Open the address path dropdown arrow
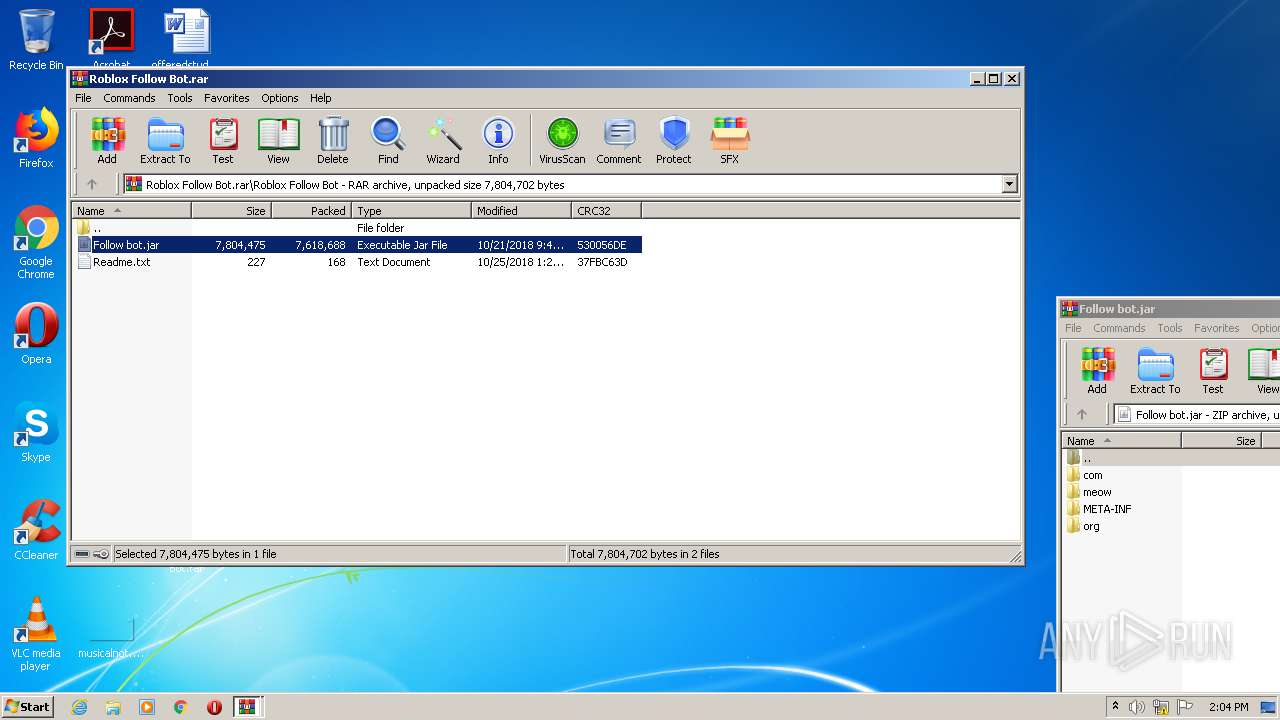This screenshot has height=720, width=1280. 1009,184
